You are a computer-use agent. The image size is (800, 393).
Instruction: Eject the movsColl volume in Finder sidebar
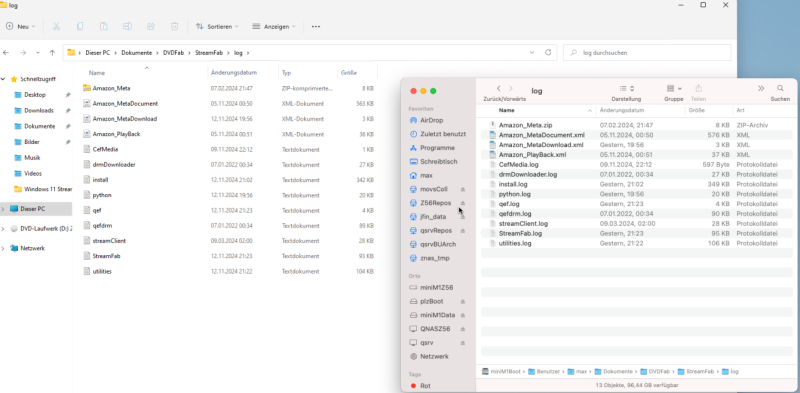[x=463, y=189]
